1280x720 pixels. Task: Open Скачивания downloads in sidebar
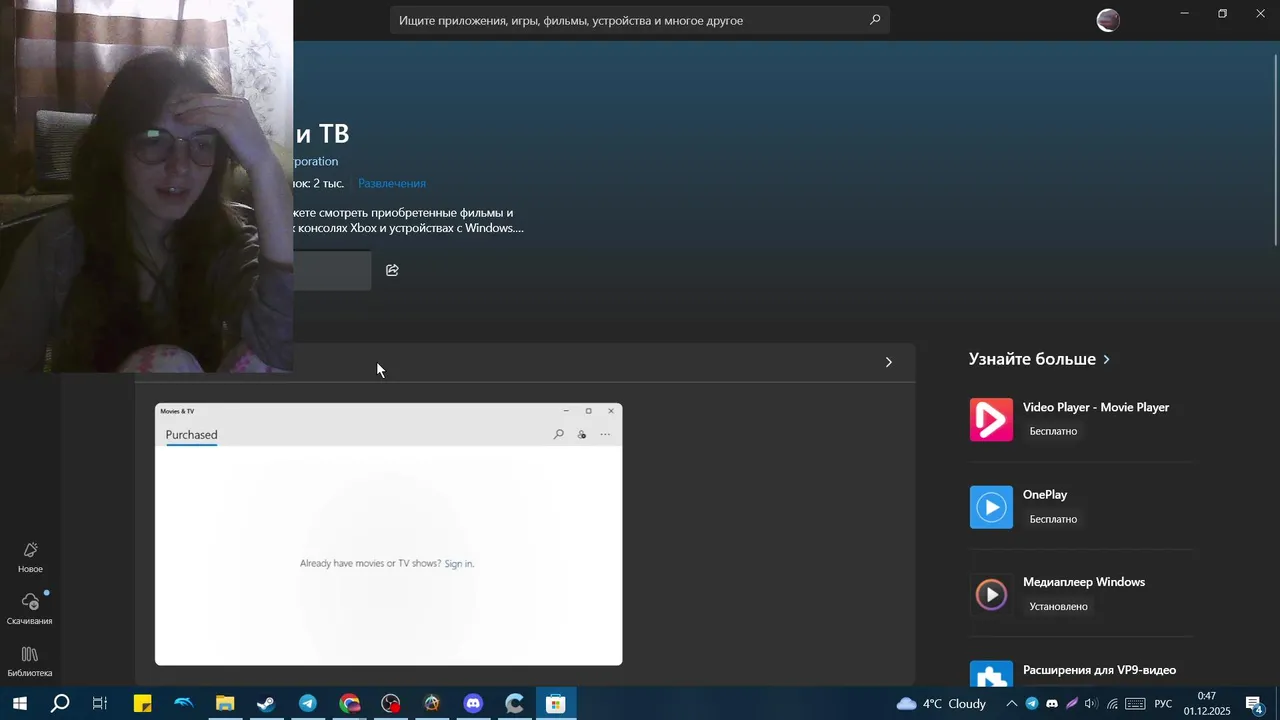[x=30, y=609]
